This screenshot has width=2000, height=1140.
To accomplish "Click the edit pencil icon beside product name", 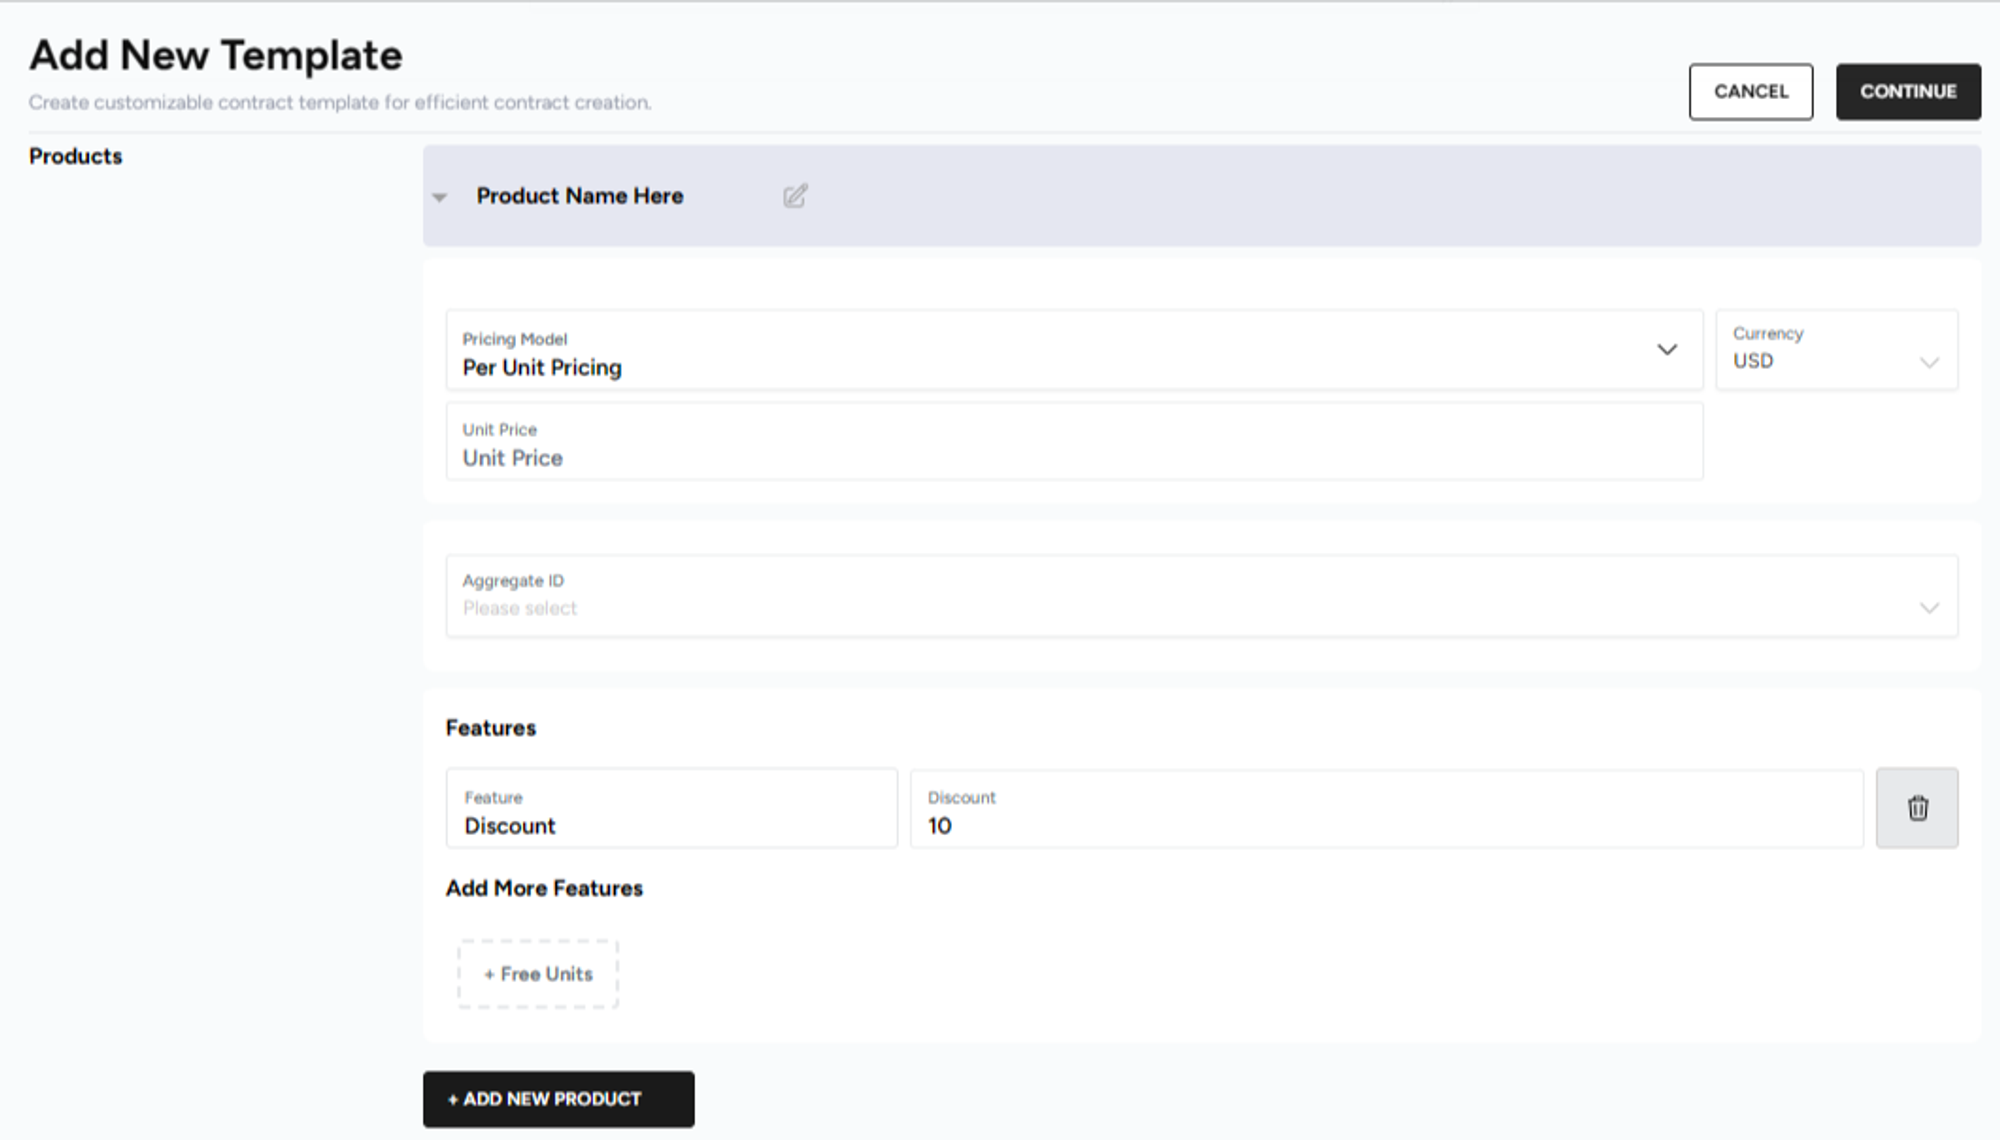I will pos(795,196).
